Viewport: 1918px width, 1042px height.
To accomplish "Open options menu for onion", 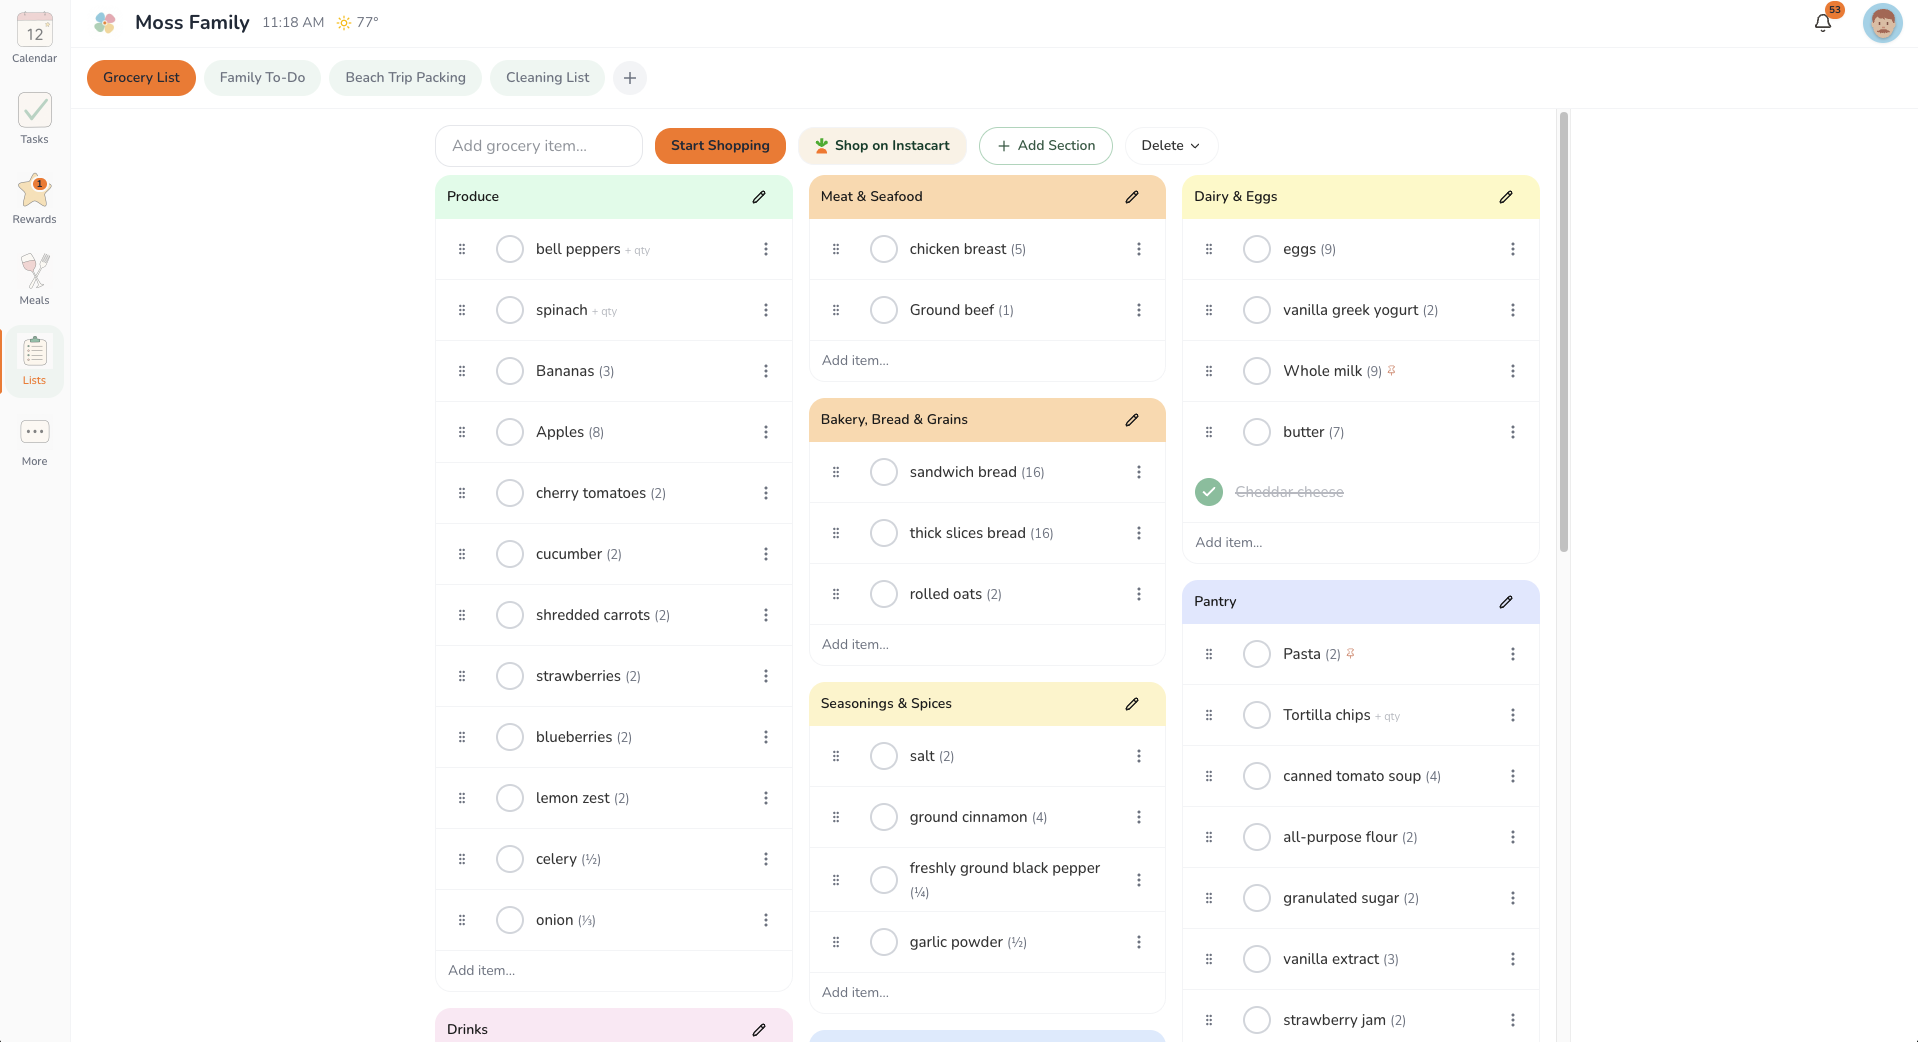I will tap(766, 920).
